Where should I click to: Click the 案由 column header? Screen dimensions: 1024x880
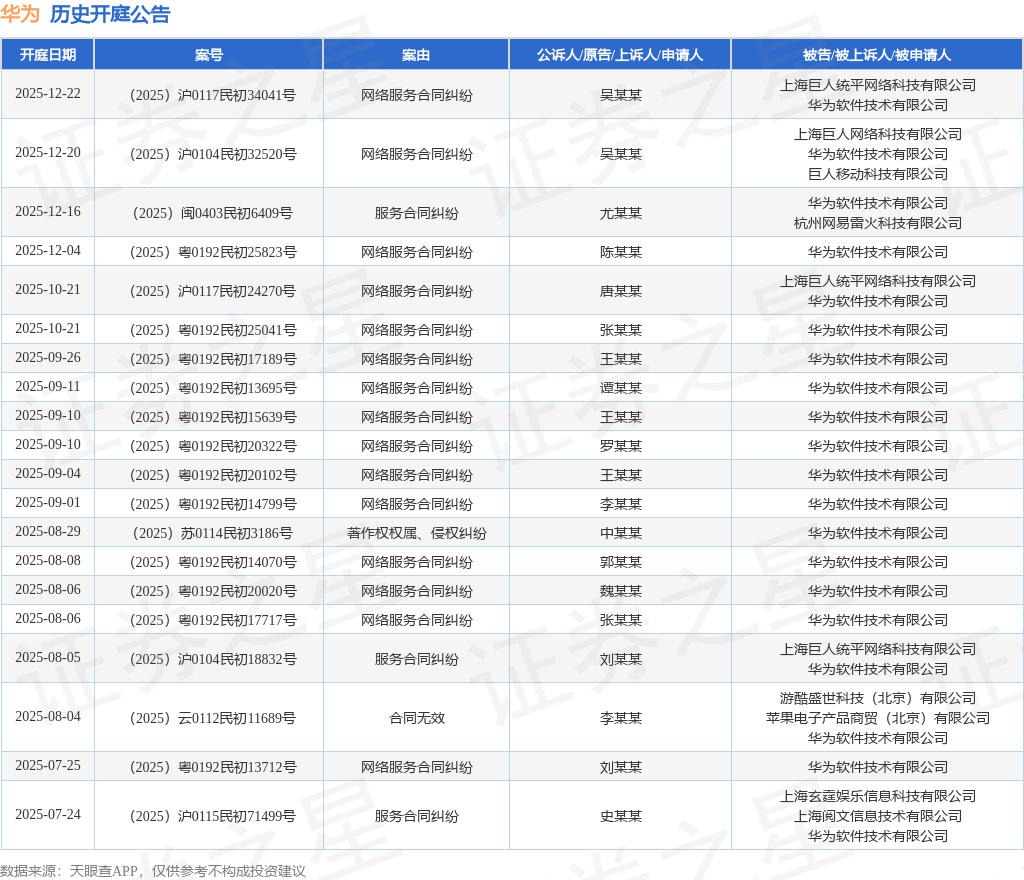pos(416,55)
